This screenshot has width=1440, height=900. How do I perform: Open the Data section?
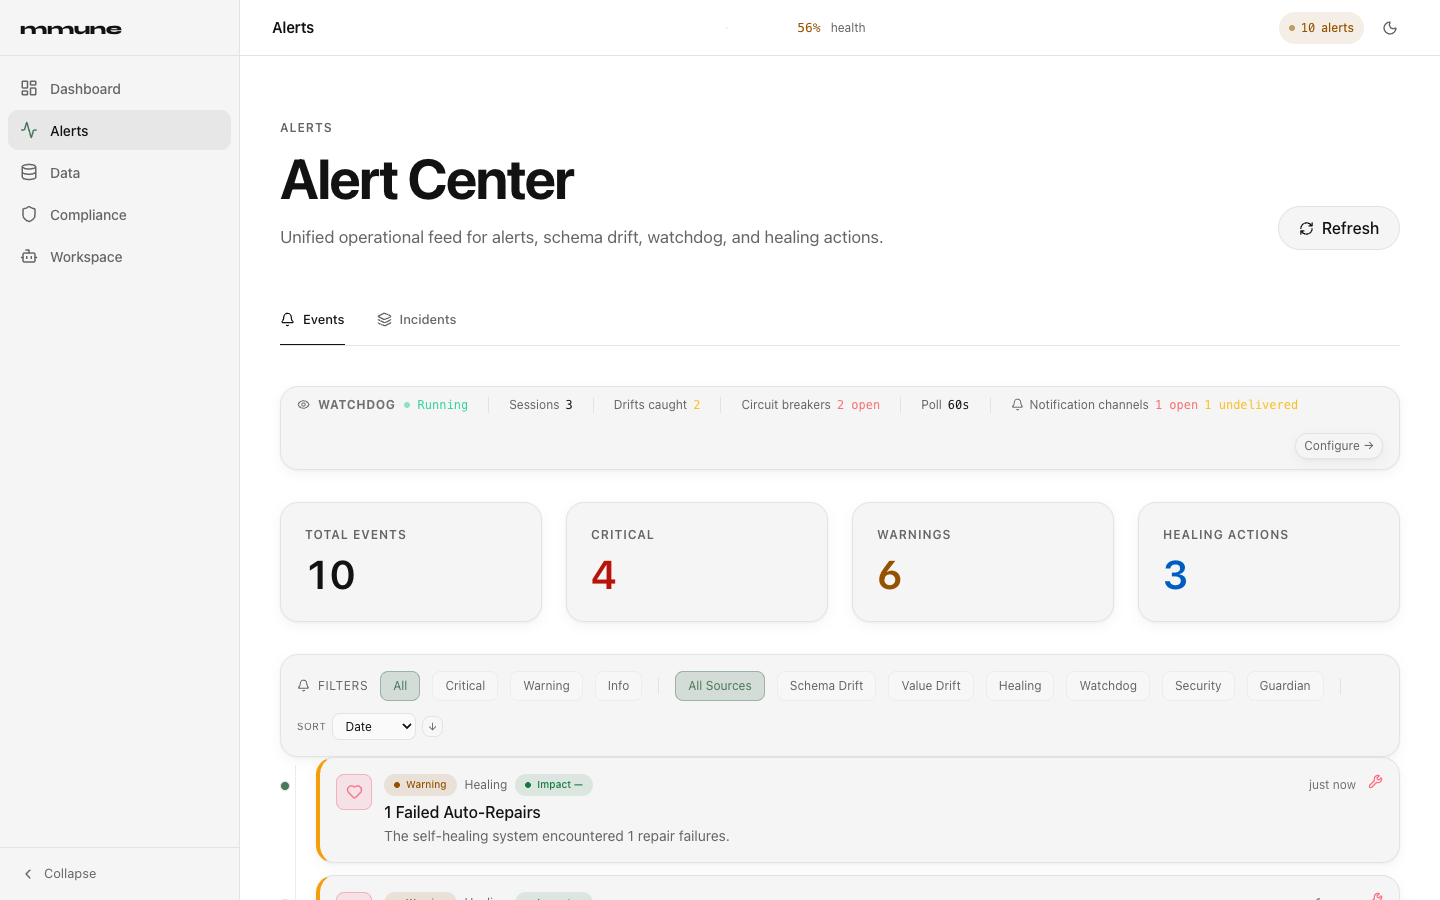(x=119, y=173)
